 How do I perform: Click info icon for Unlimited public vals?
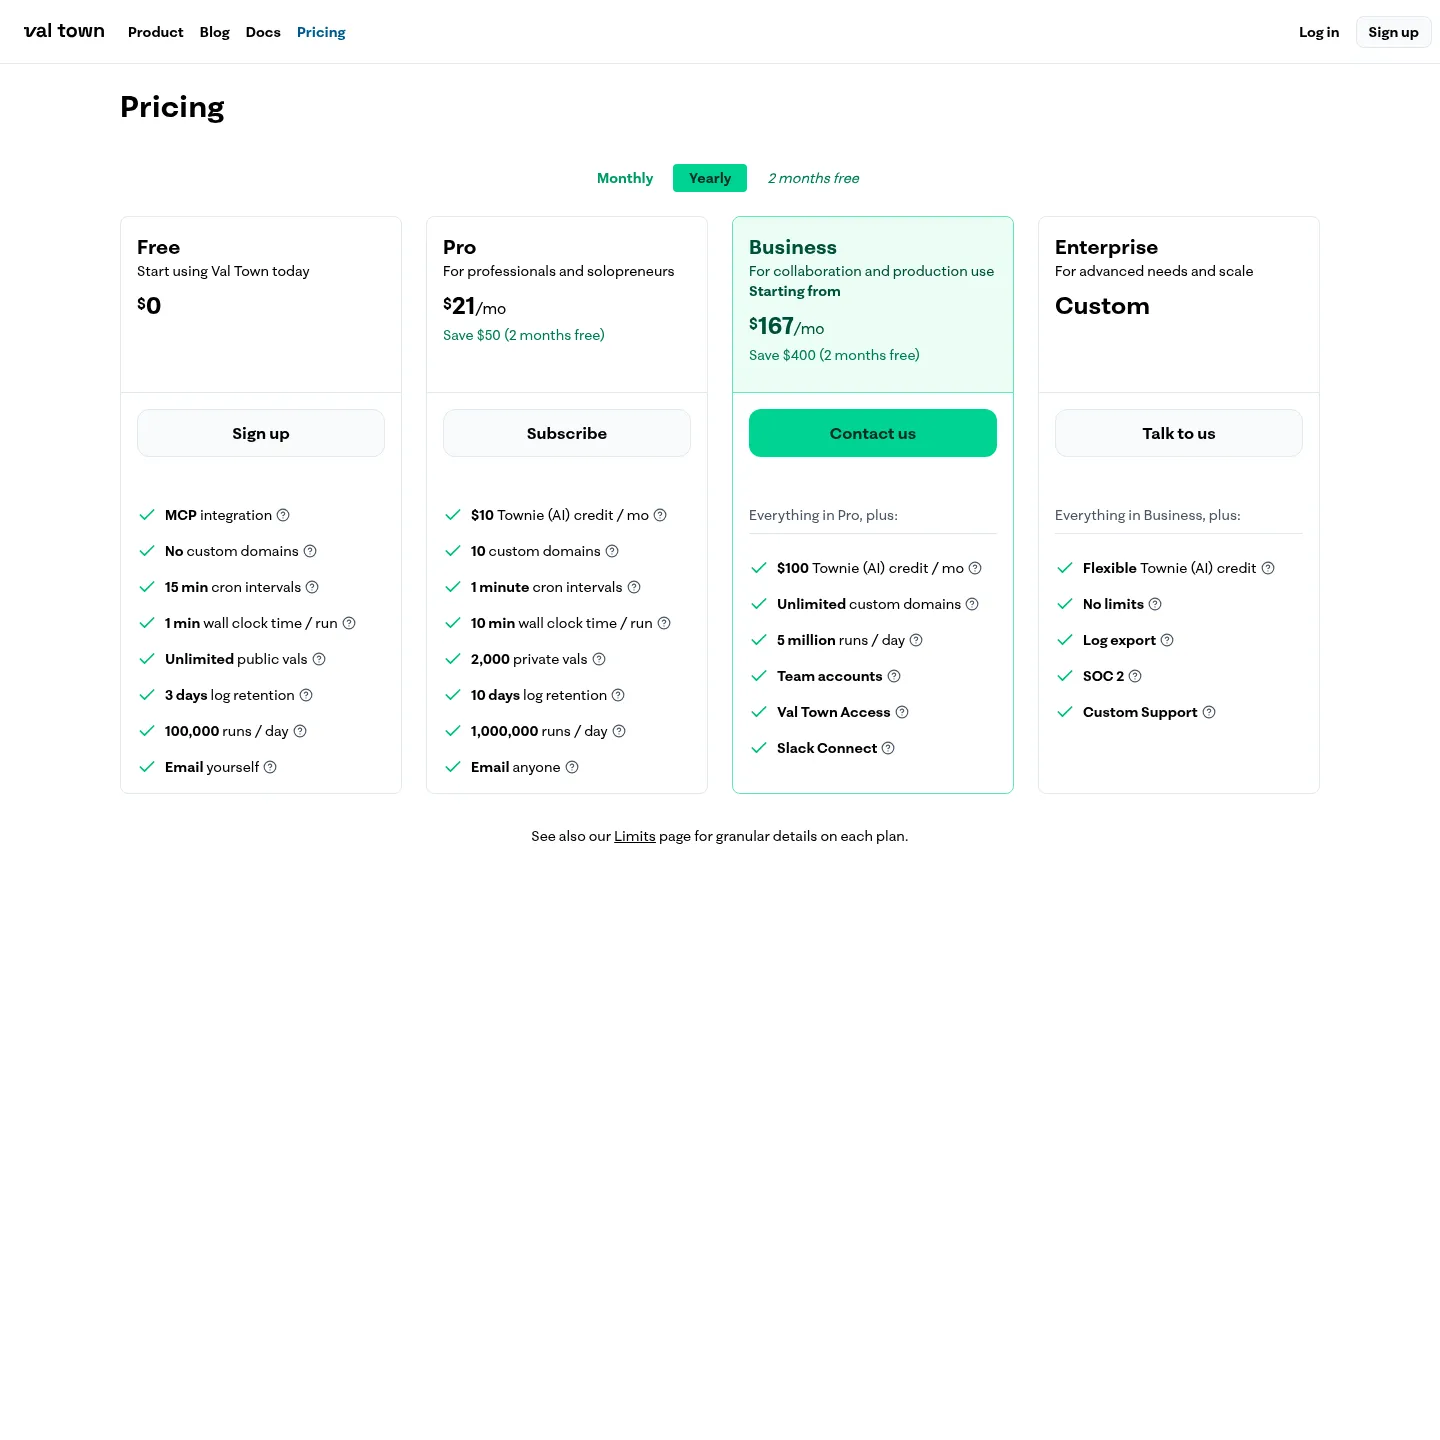[319, 659]
